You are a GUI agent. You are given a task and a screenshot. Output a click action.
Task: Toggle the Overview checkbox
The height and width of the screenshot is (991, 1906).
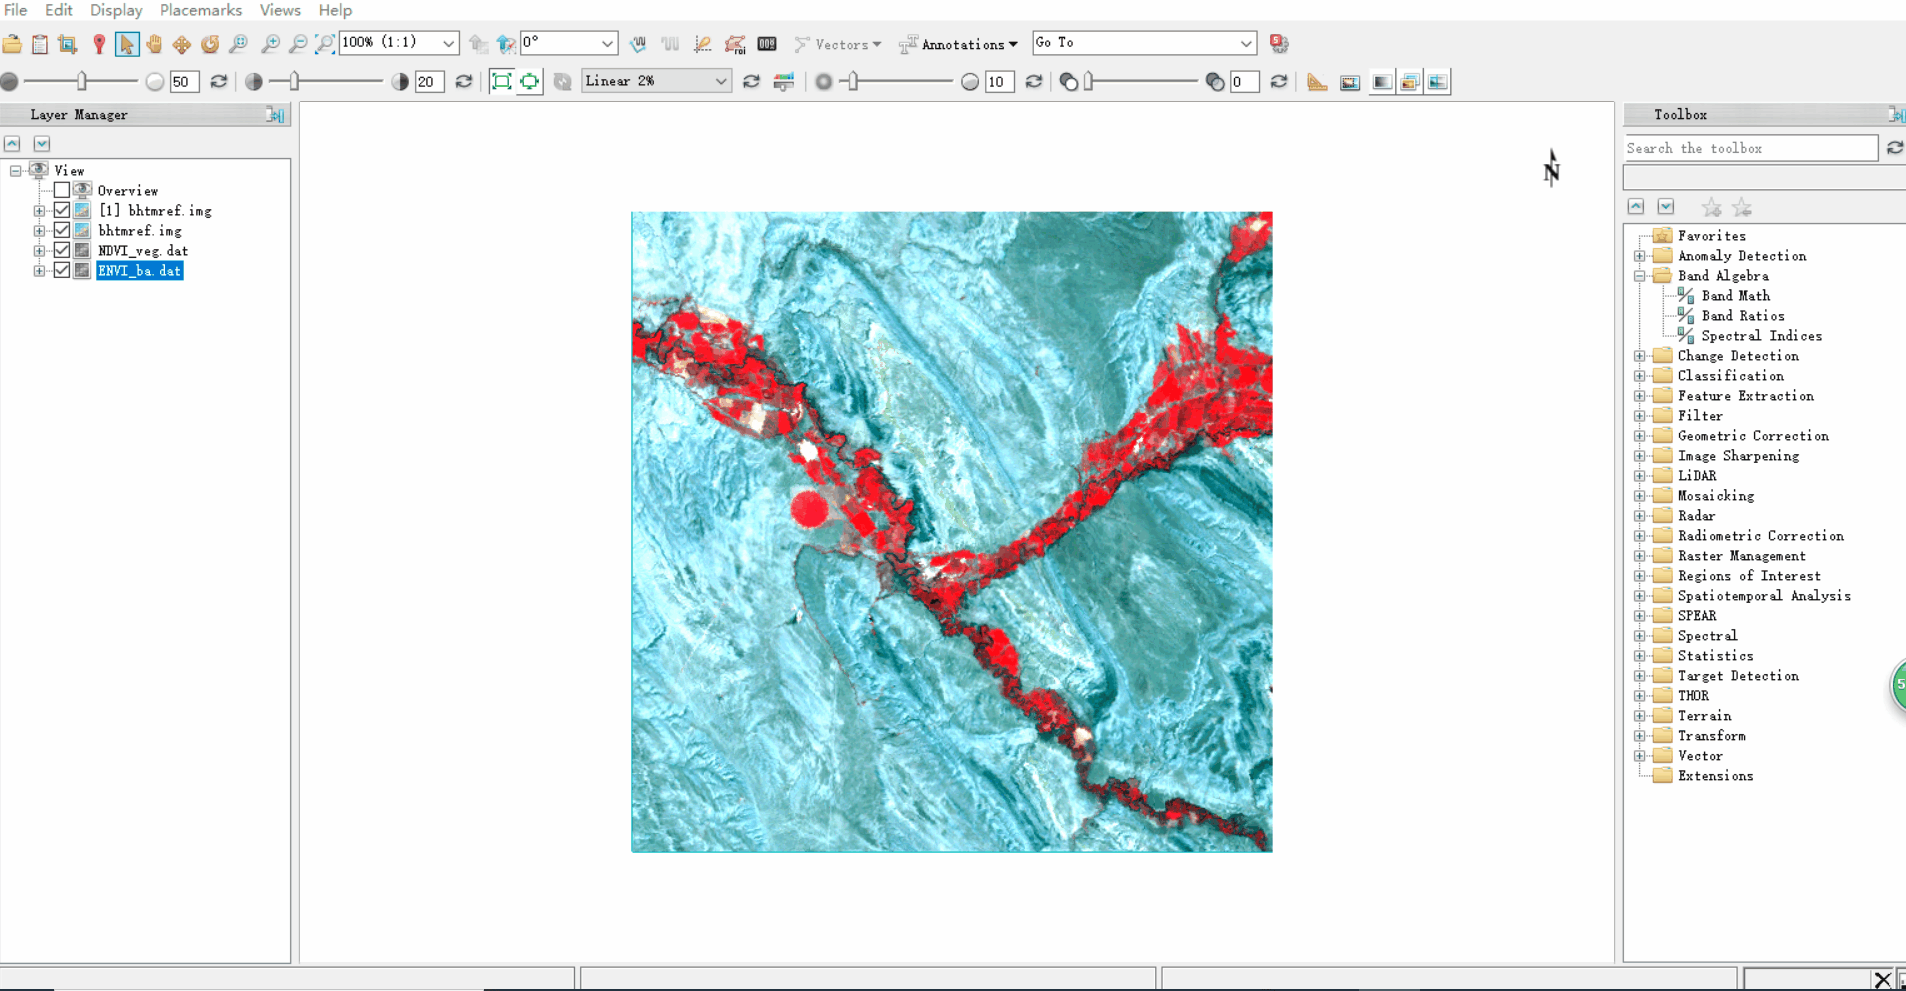coord(62,190)
